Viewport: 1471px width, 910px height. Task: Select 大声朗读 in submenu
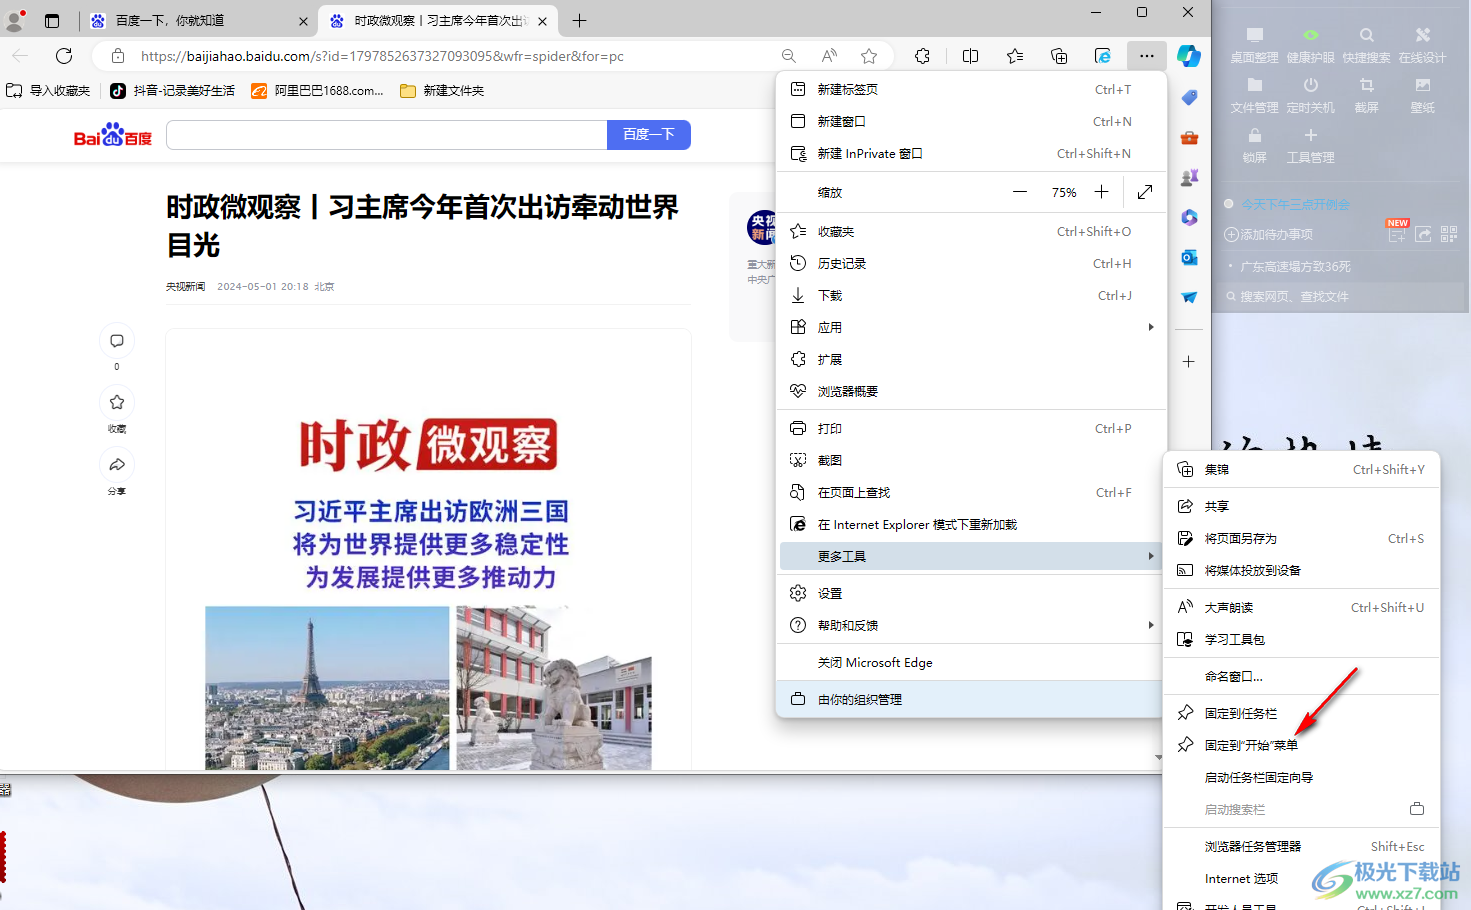[x=1302, y=607]
